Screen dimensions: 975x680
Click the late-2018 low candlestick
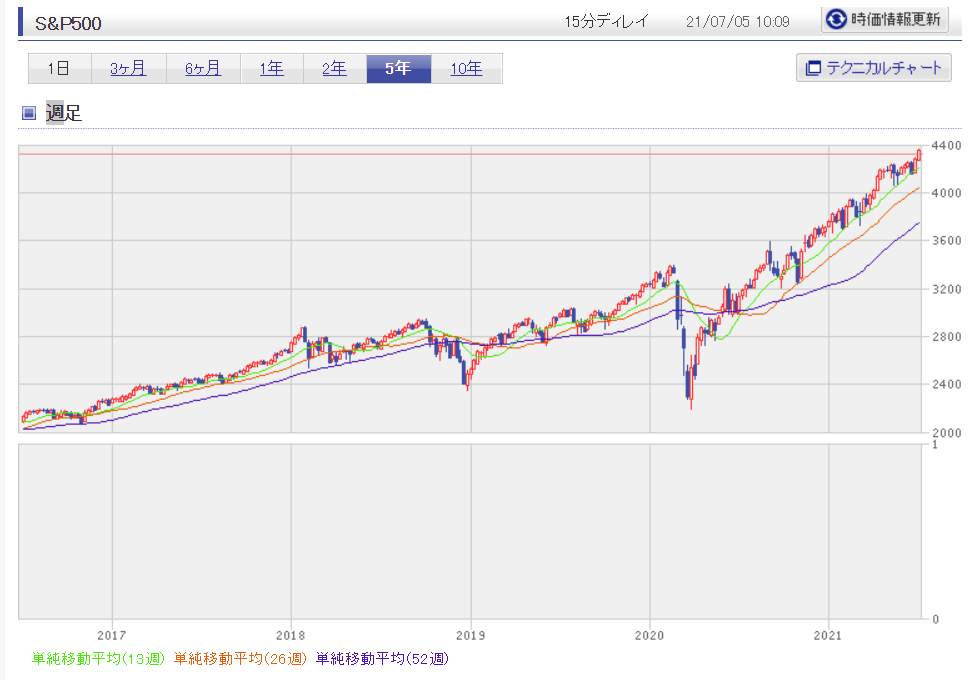[x=468, y=379]
